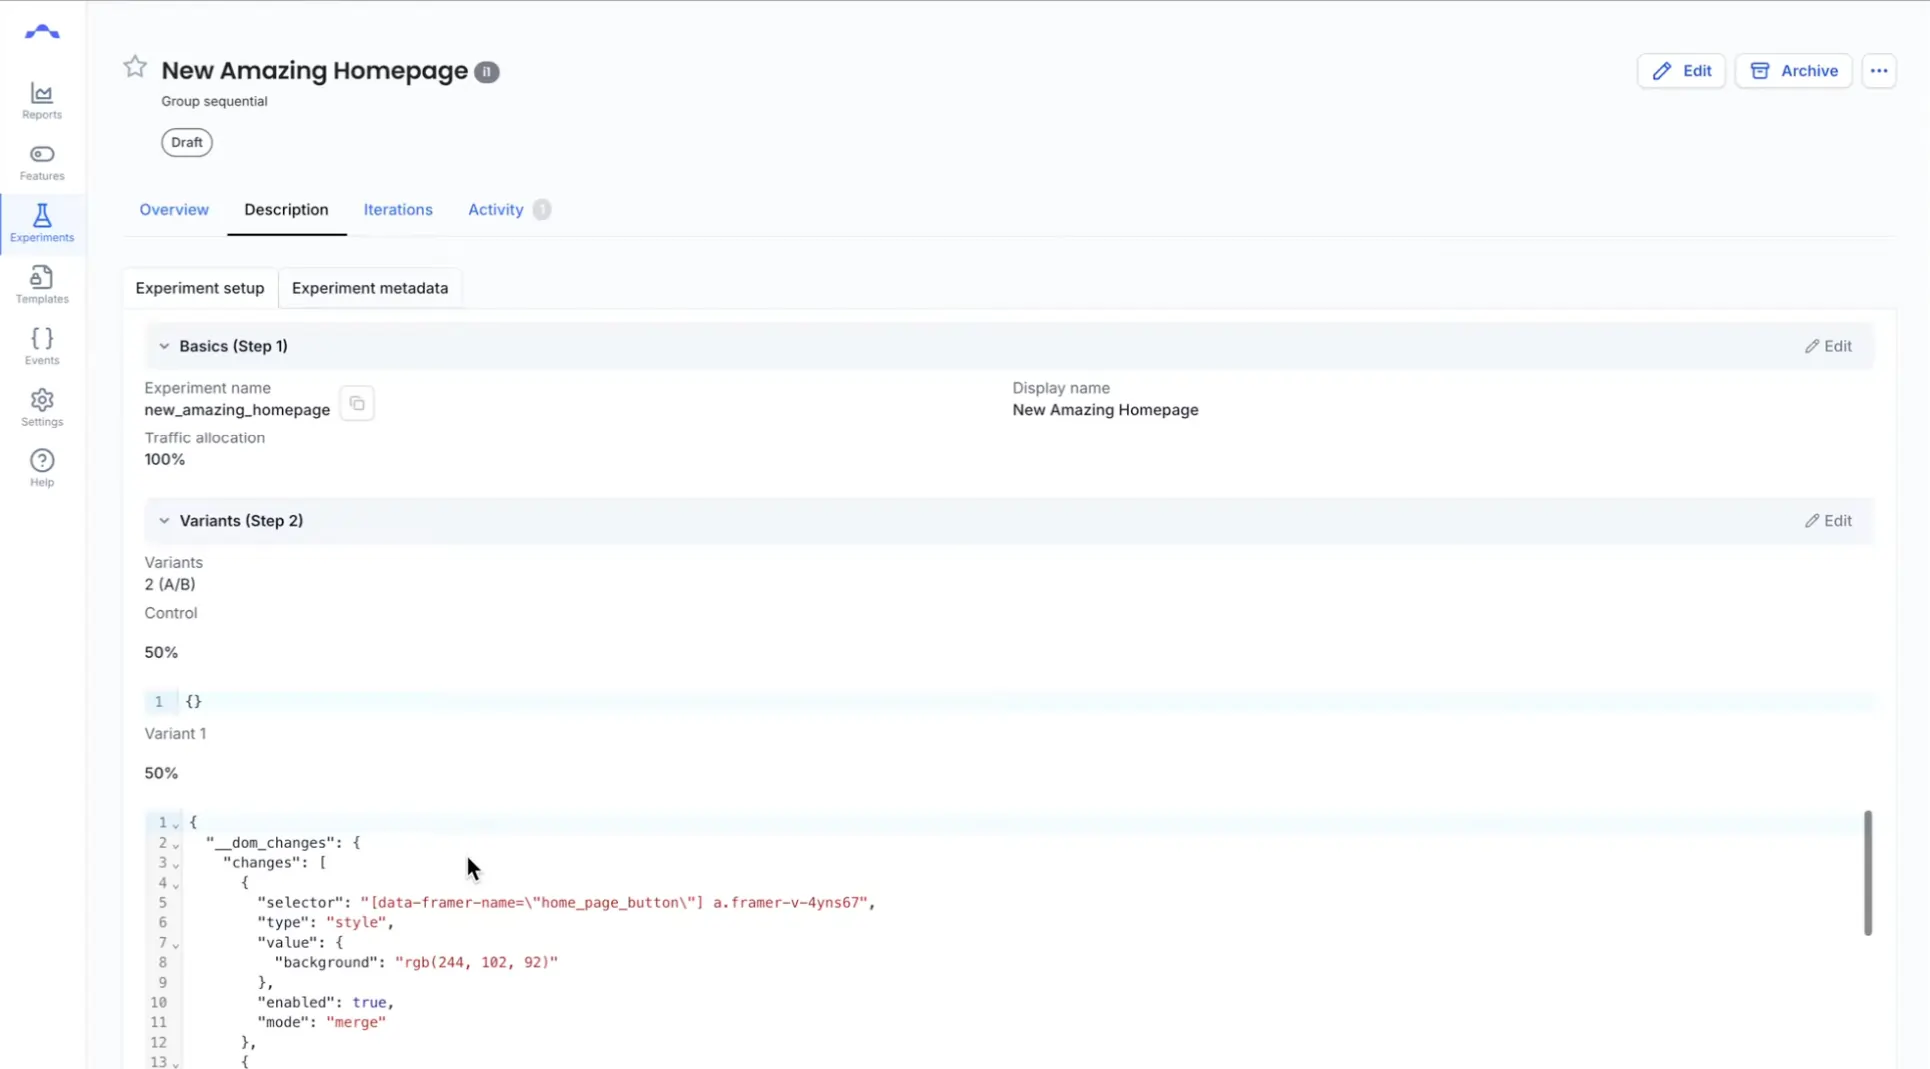Click the logo icon at top left
Screen dimensions: 1930x1069
pyautogui.click(x=42, y=33)
